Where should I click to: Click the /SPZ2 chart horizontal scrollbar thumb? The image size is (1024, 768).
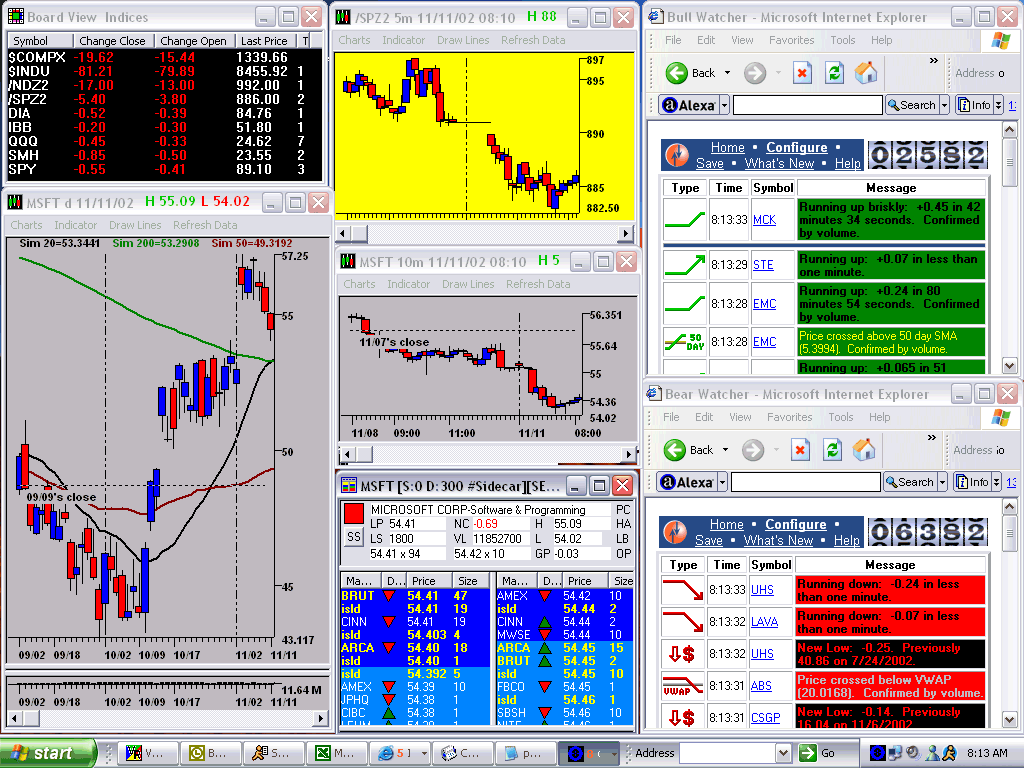pos(360,233)
